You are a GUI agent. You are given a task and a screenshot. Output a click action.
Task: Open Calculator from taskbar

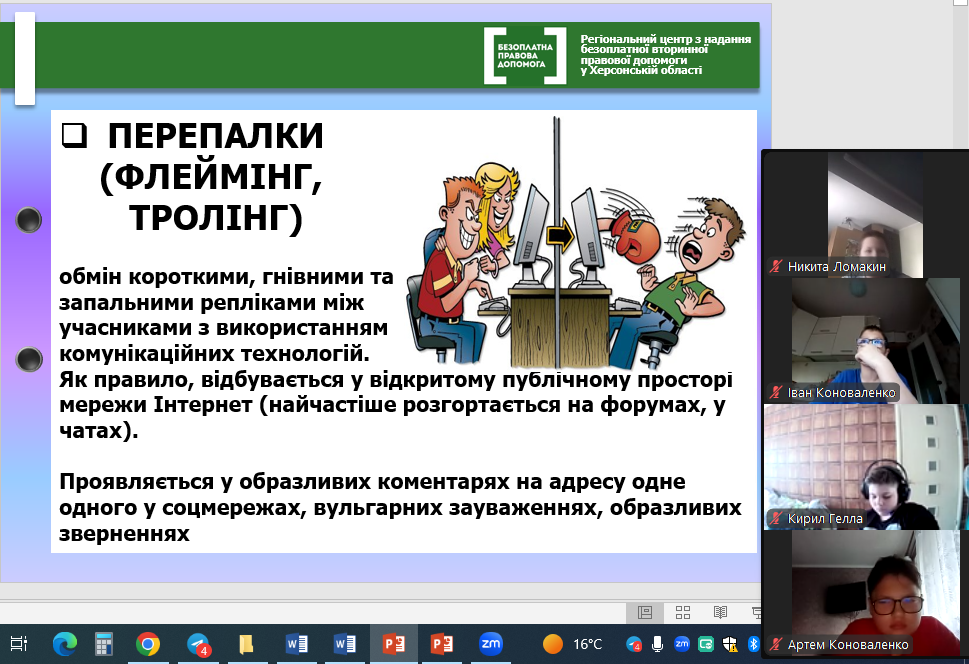coord(103,643)
